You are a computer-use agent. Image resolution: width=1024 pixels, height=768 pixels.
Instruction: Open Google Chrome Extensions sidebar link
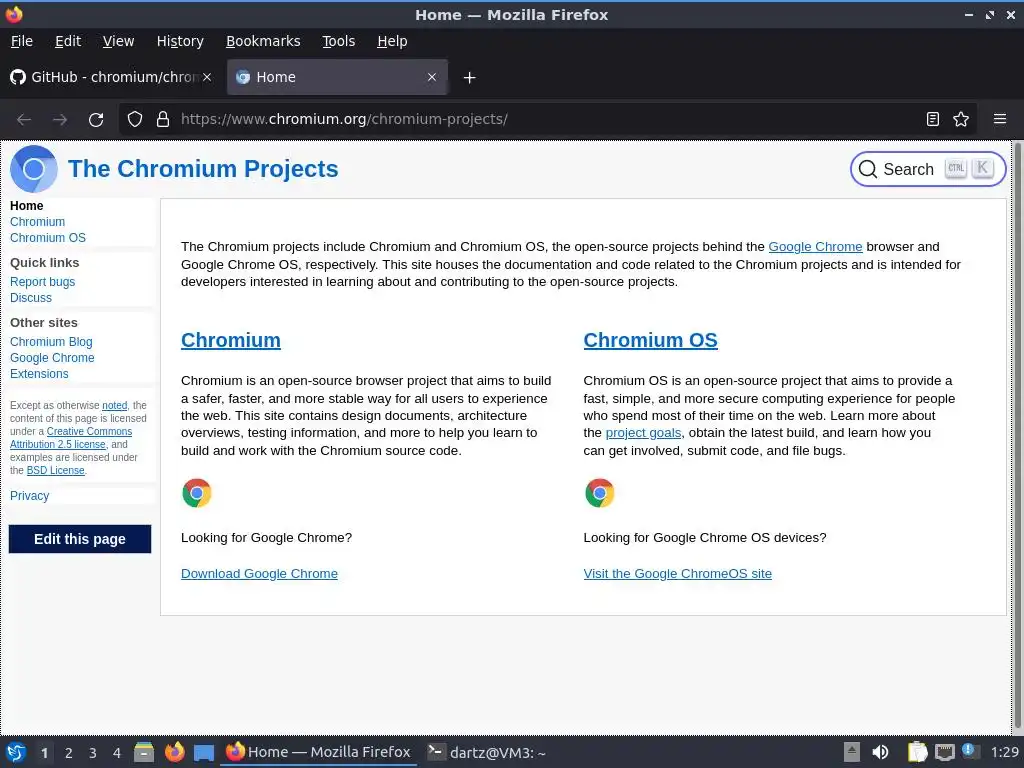52,366
